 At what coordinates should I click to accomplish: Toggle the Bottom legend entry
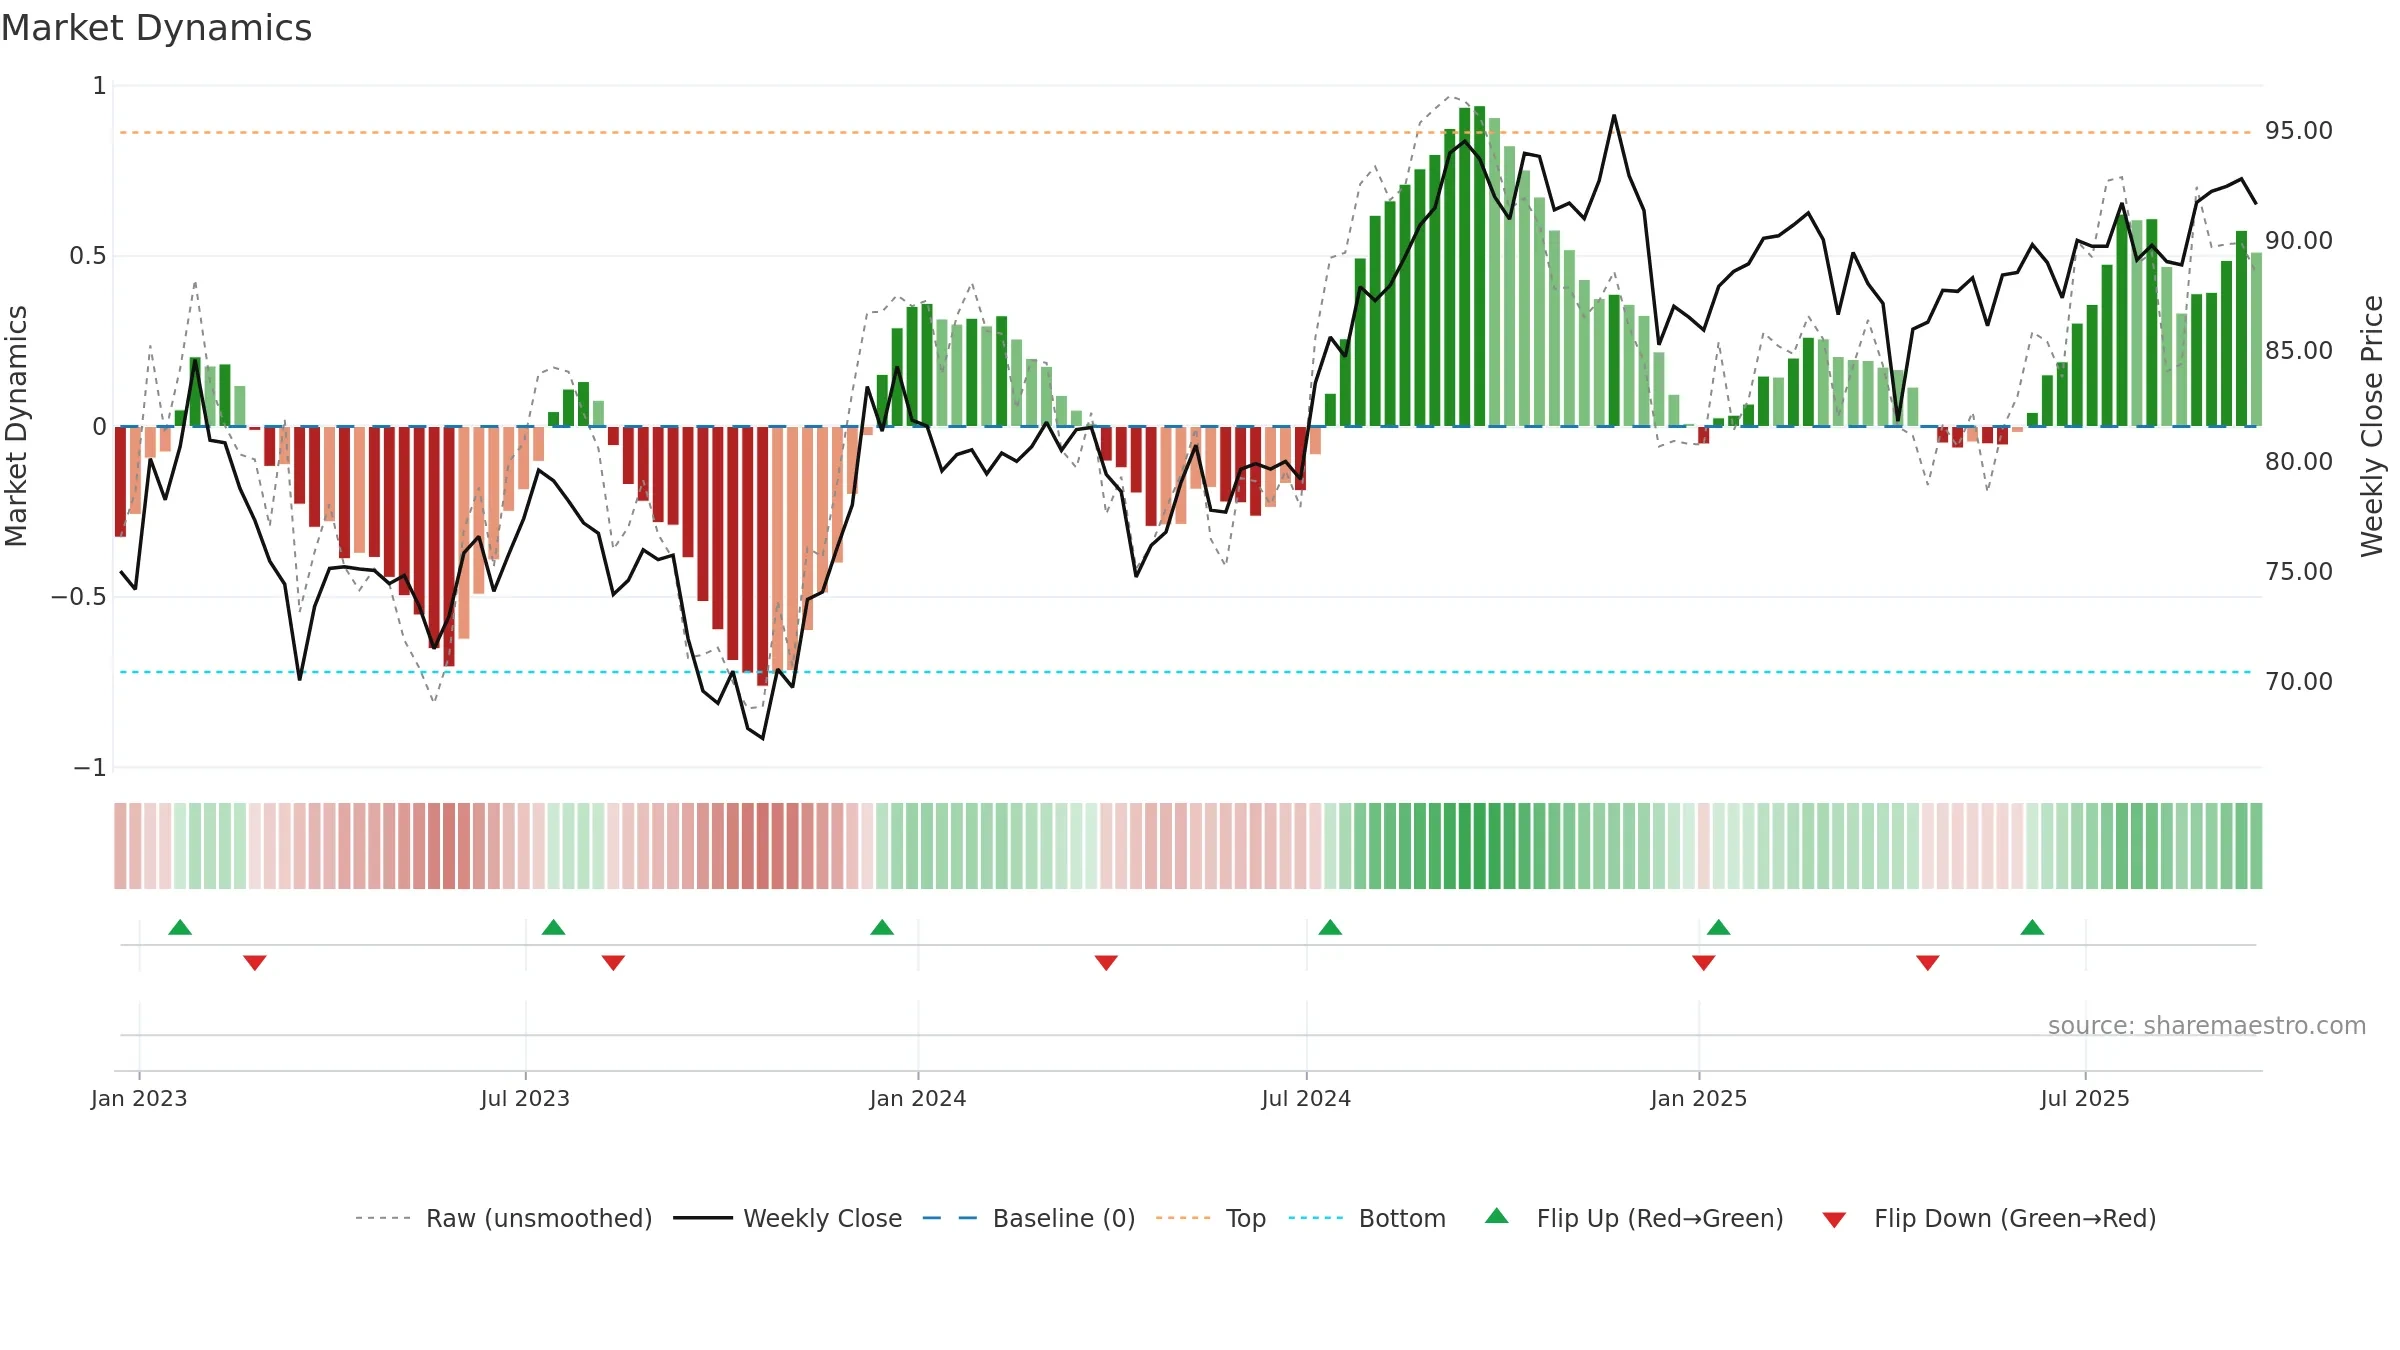tap(1367, 1218)
